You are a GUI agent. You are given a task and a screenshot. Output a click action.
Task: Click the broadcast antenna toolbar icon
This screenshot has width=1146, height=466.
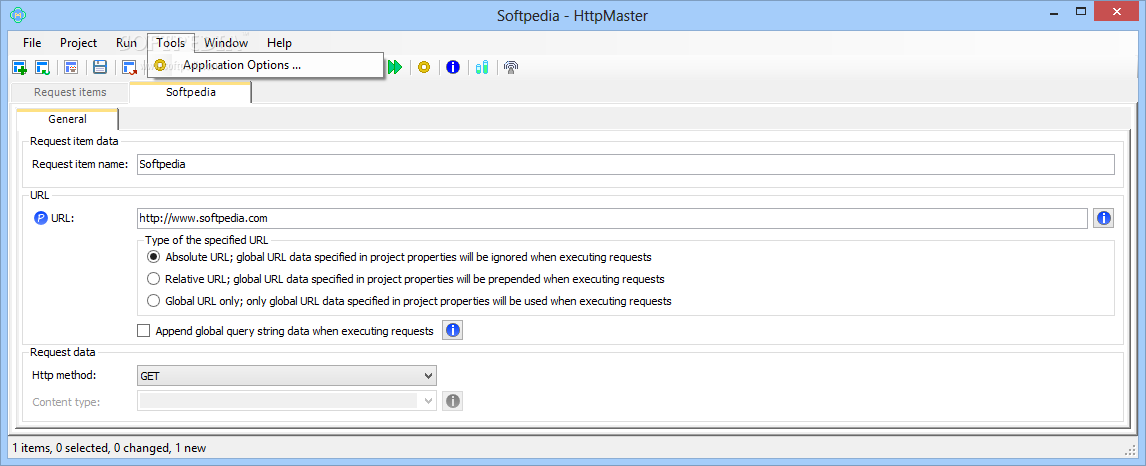(511, 67)
